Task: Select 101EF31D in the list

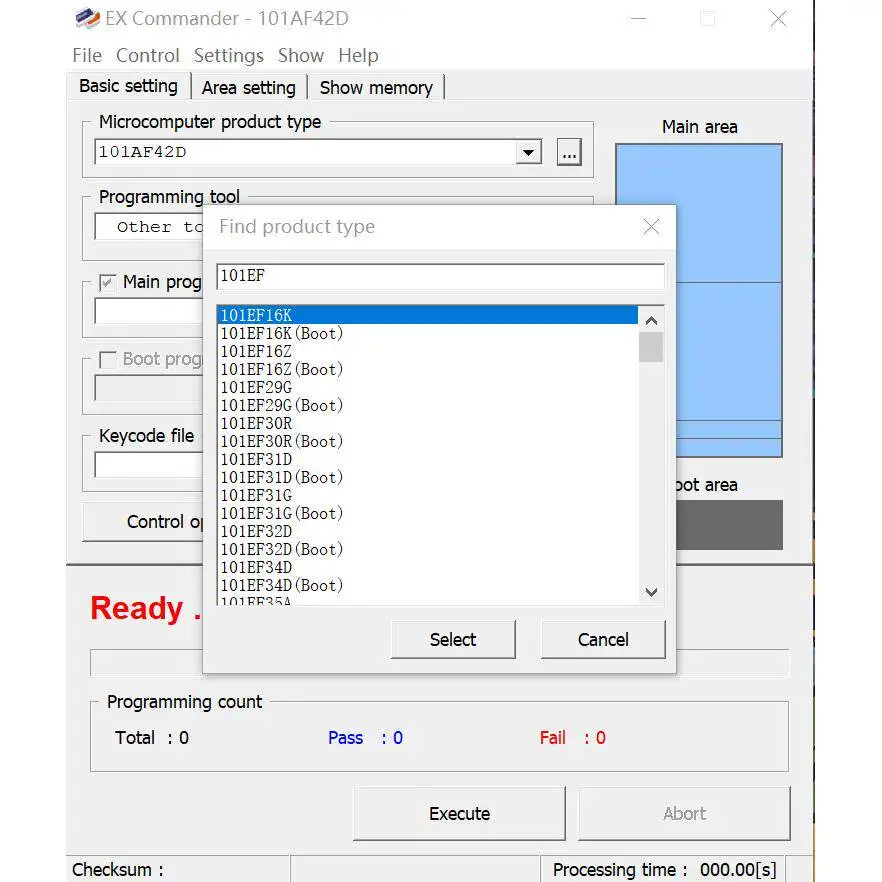Action: [x=428, y=459]
